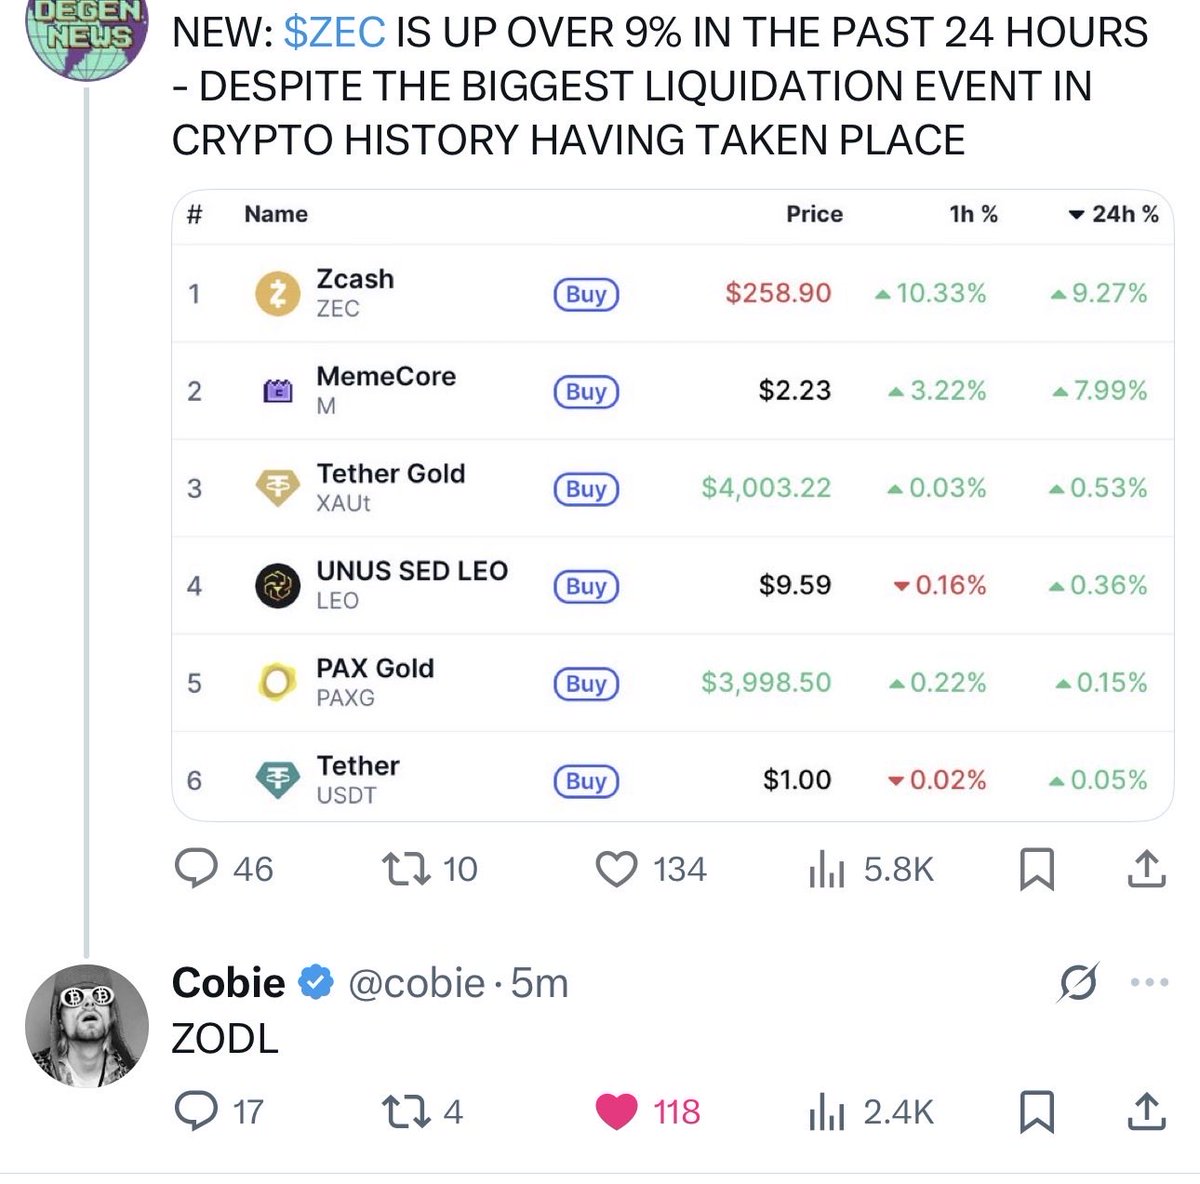Image resolution: width=1200 pixels, height=1184 pixels.
Task: Reply to Cobie's ZODL comment
Action: (x=196, y=1111)
